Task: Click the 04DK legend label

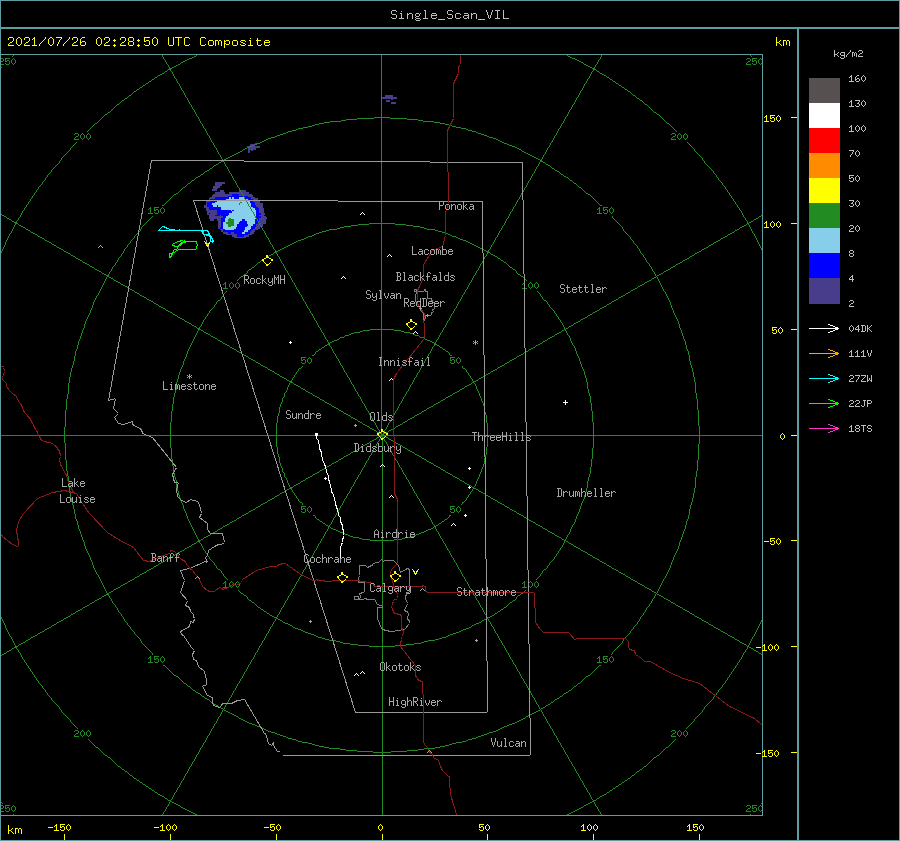Action: pos(860,328)
